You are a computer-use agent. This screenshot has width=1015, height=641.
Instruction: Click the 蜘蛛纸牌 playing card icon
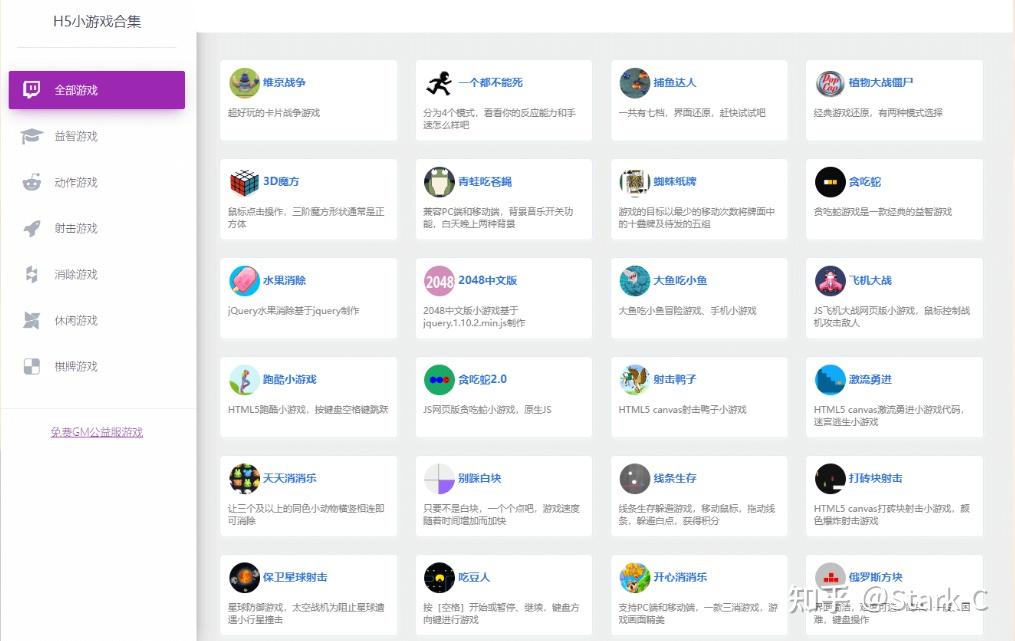[x=635, y=182]
